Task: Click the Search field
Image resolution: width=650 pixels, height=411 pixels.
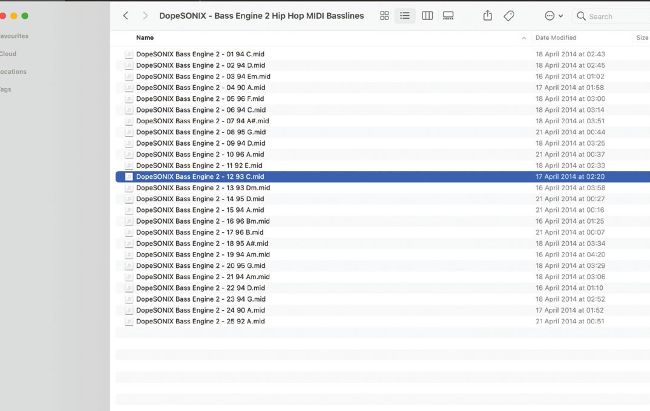Action: point(613,16)
